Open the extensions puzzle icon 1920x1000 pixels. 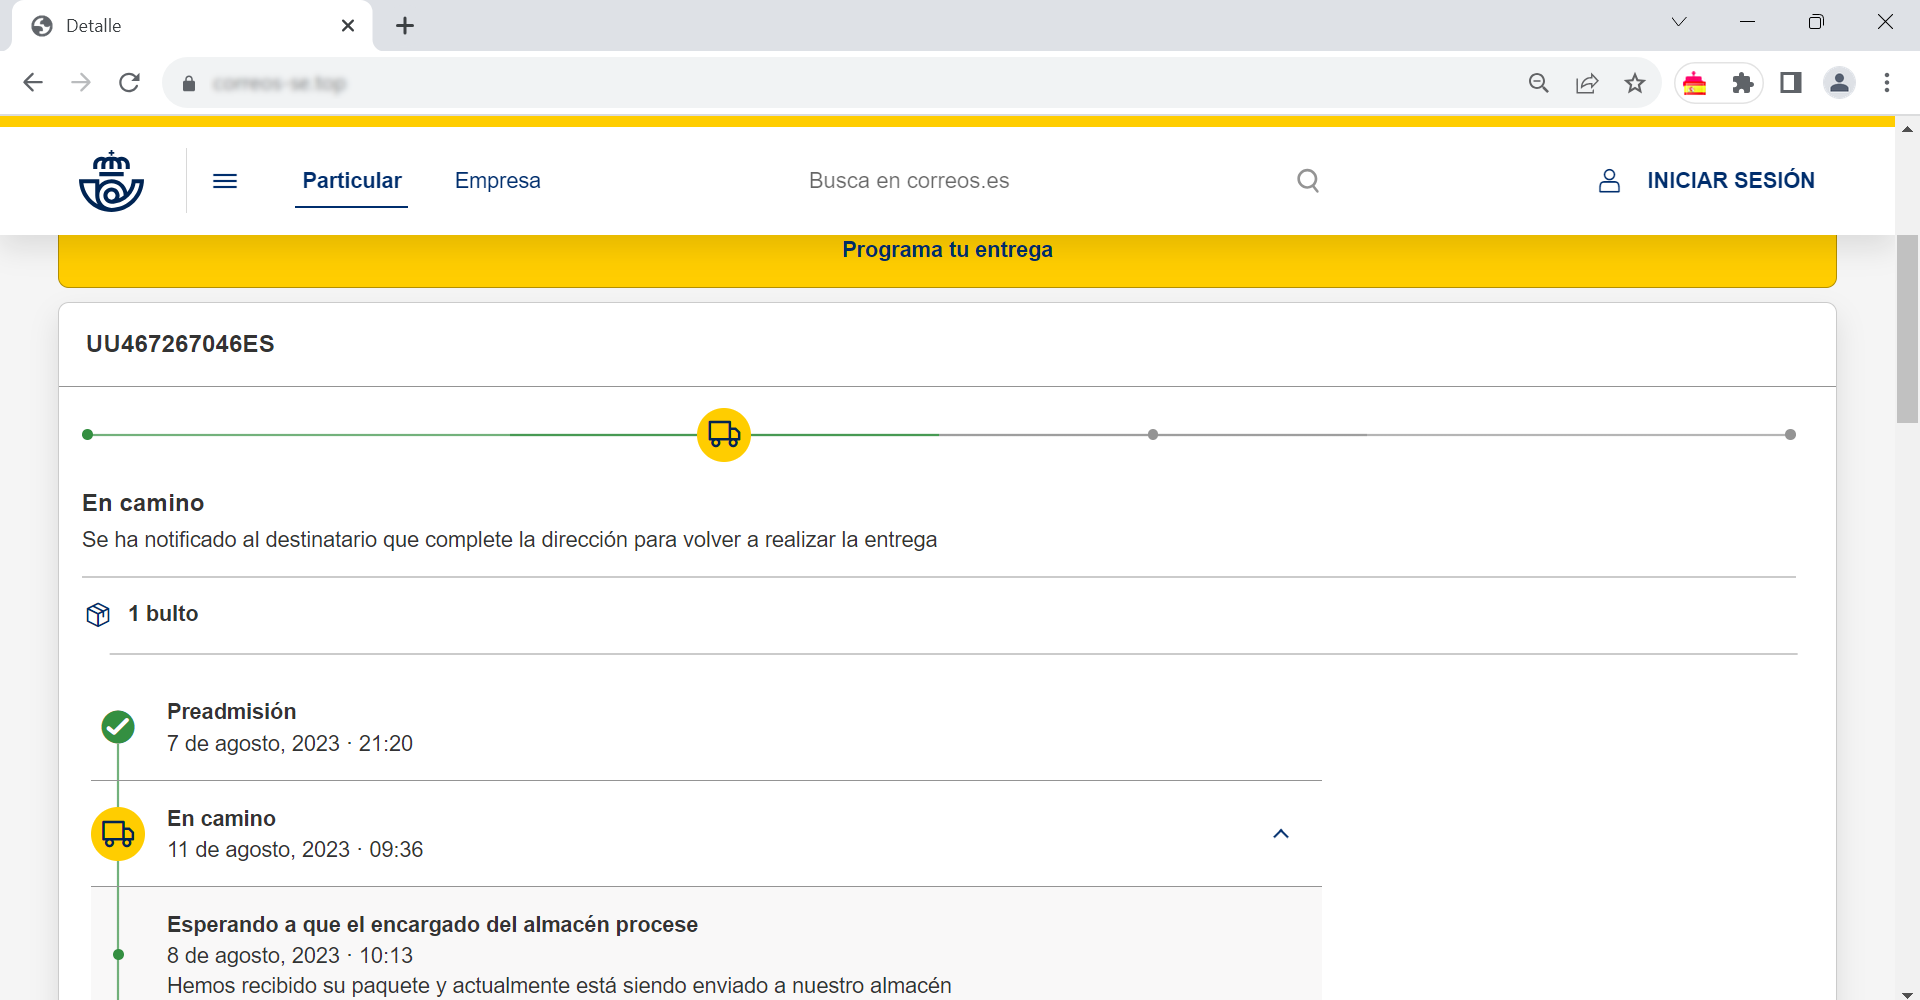(1743, 83)
